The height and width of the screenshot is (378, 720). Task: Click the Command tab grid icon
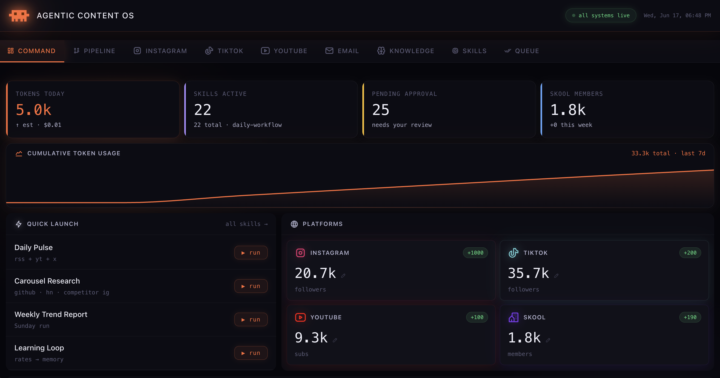pos(11,51)
